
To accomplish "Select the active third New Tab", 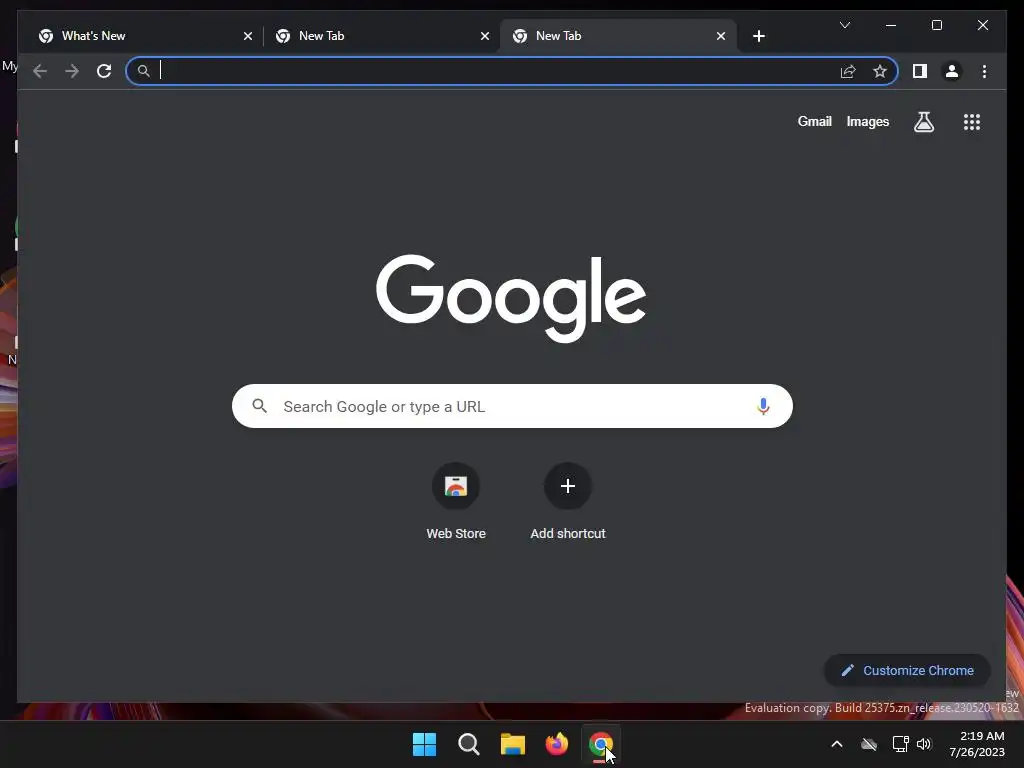I will tap(618, 36).
